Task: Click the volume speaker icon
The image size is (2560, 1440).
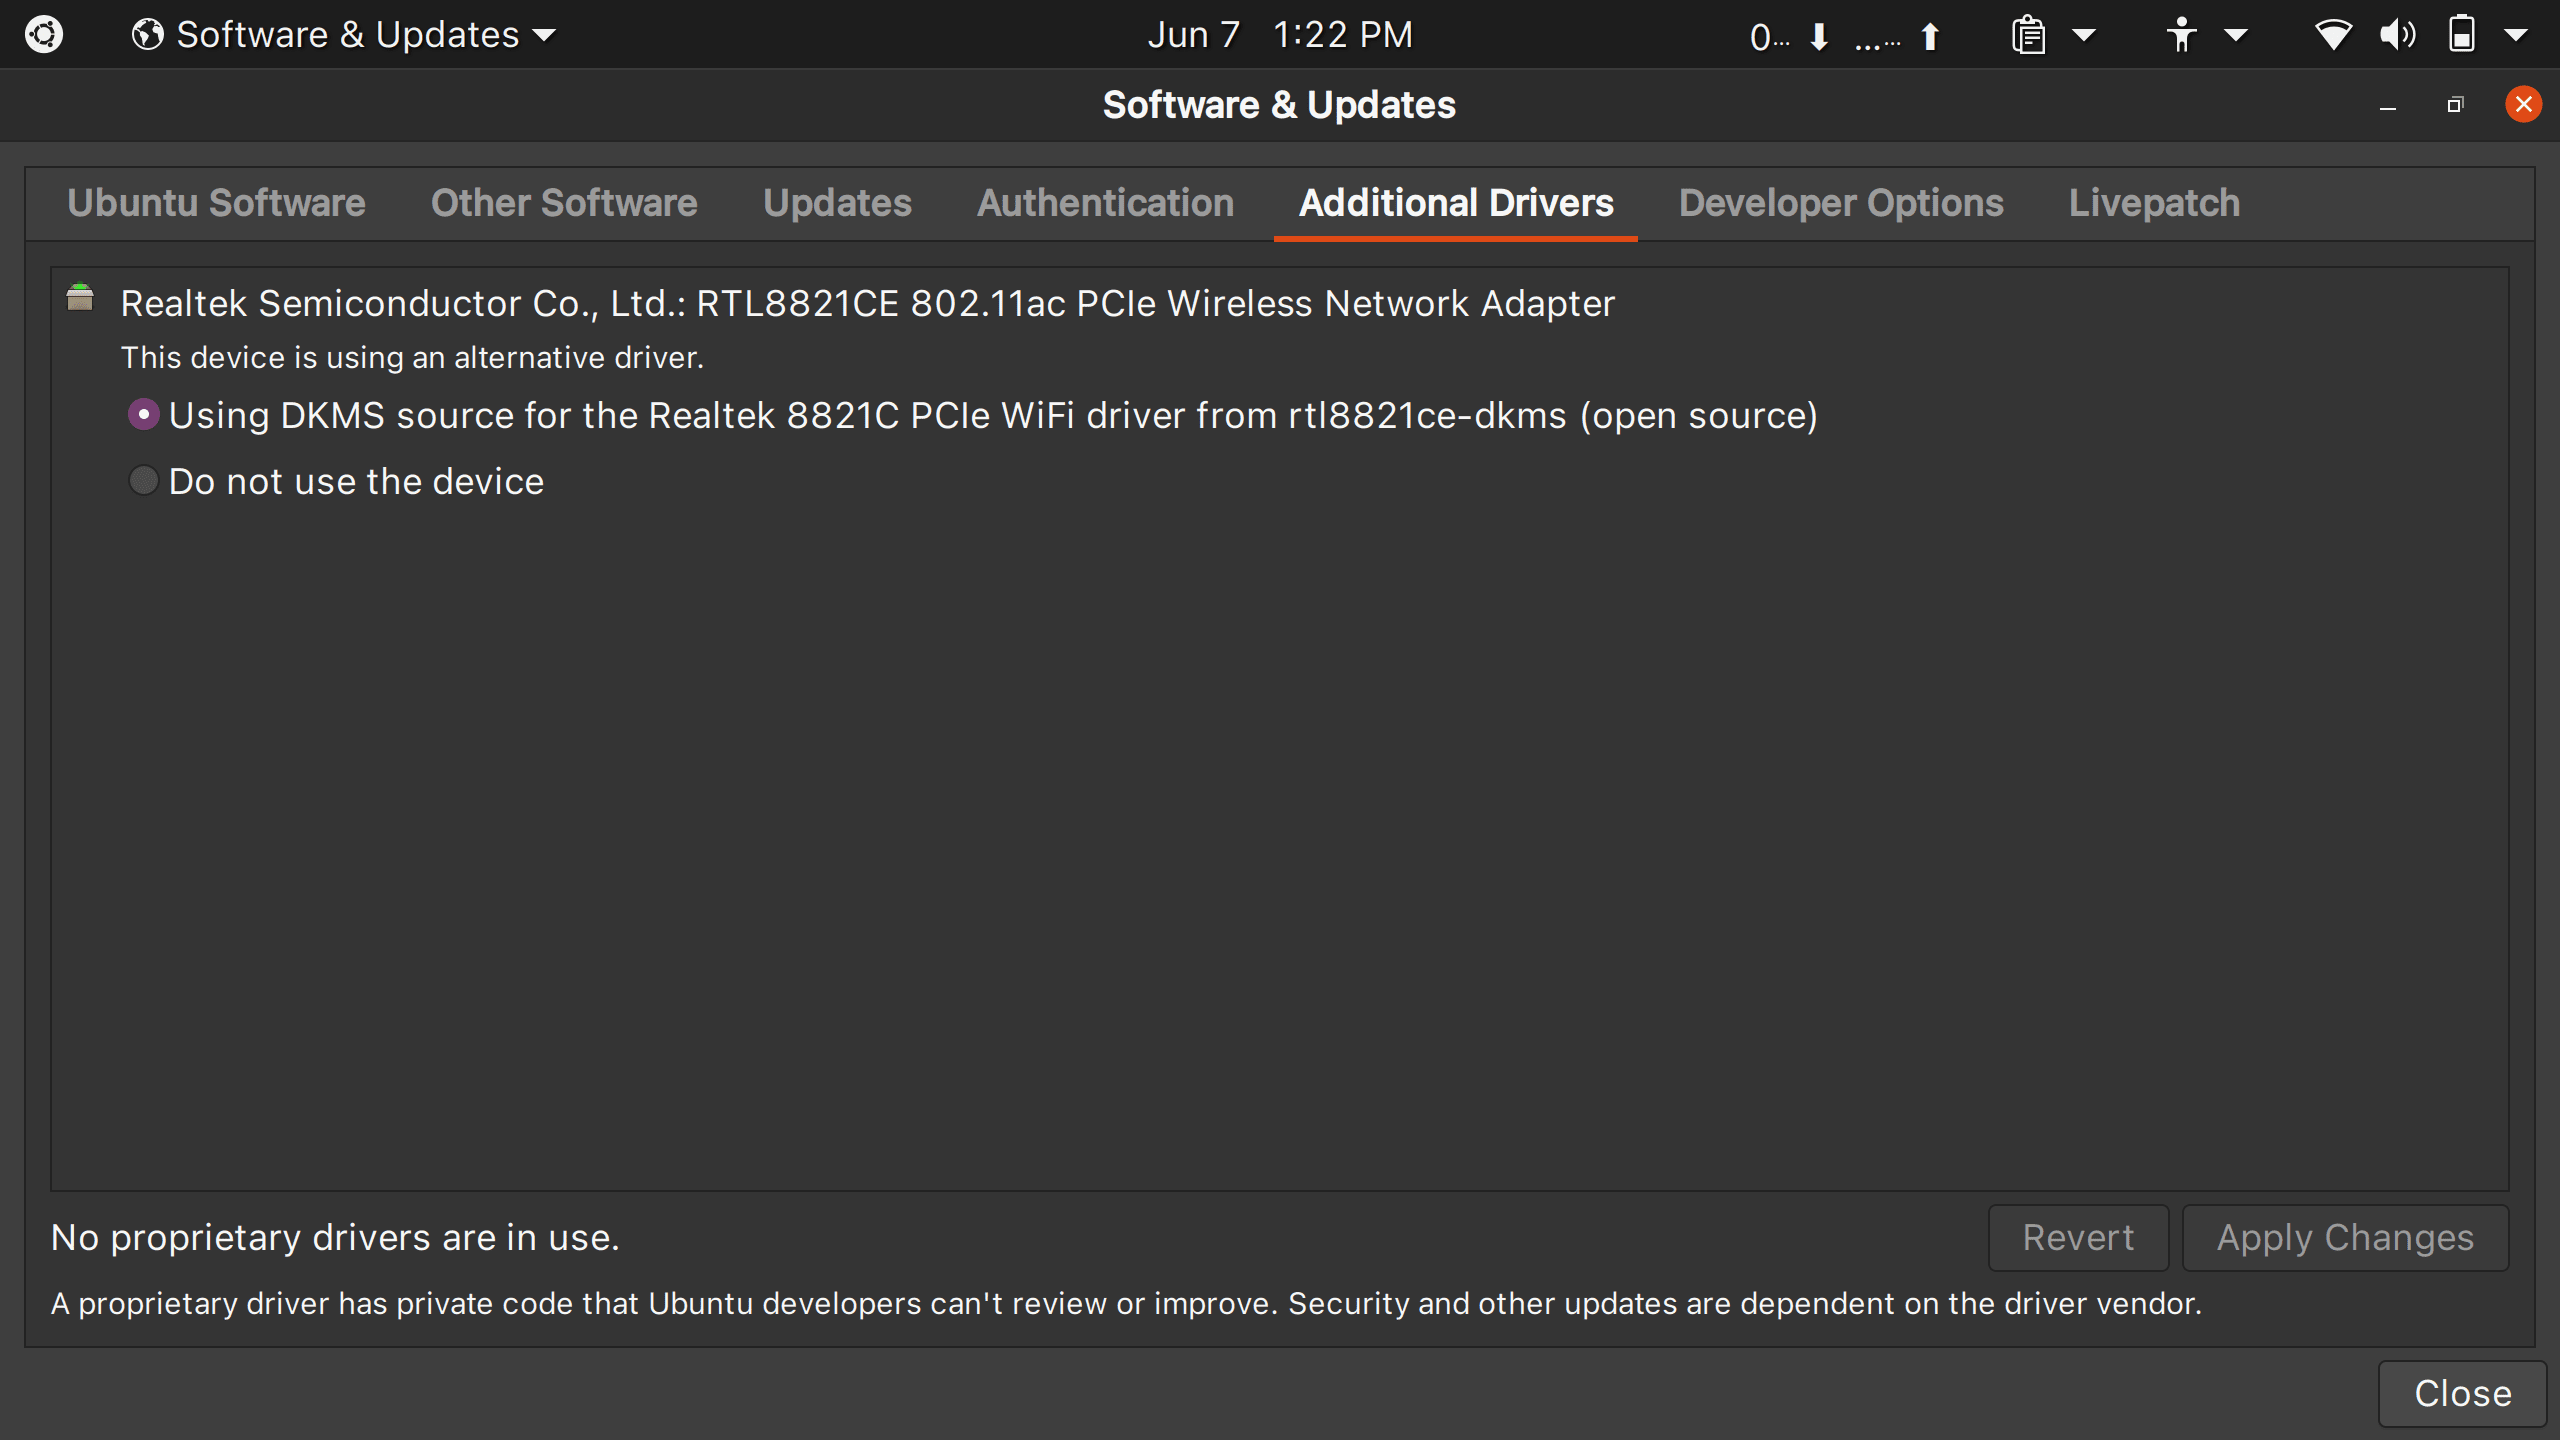Action: (2397, 35)
